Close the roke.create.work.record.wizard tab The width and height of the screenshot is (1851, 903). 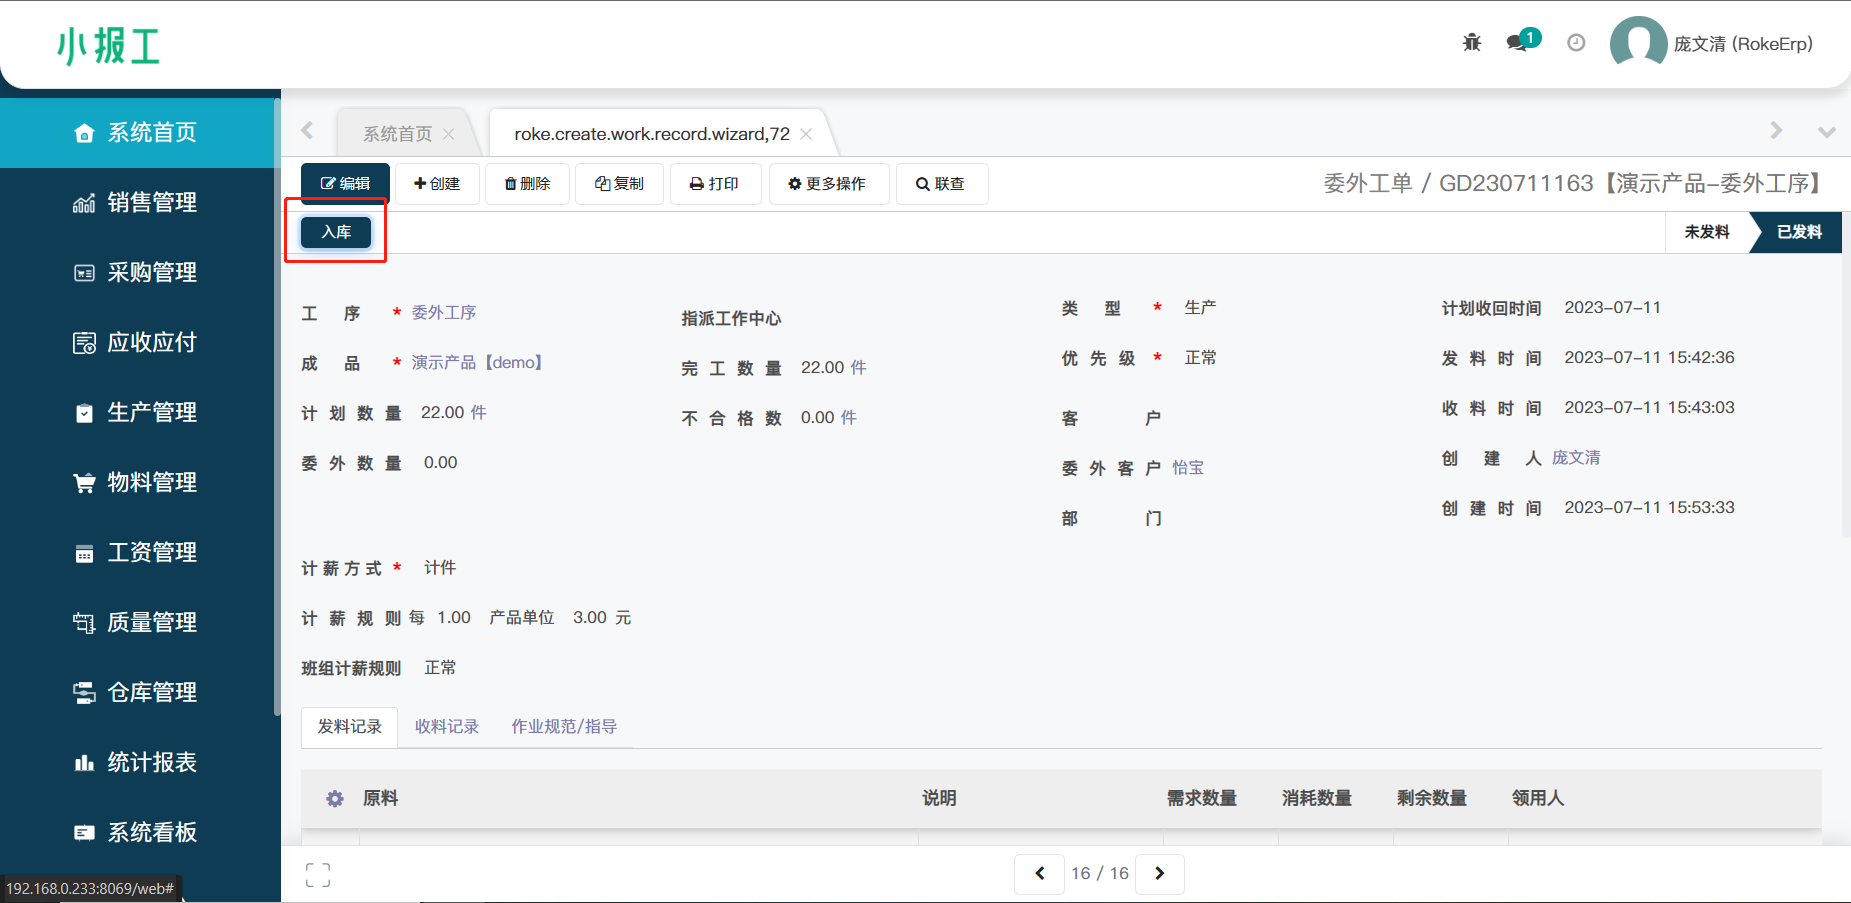tap(806, 134)
